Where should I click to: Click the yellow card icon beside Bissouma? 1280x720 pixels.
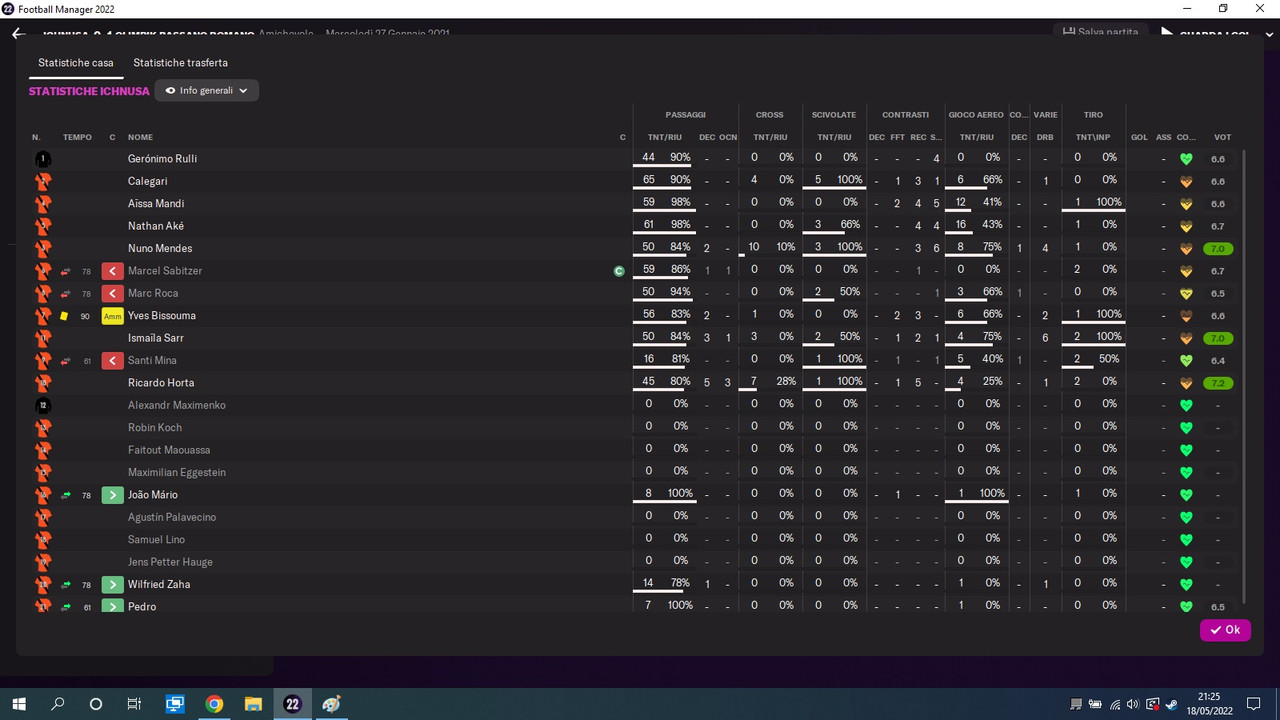(64, 316)
